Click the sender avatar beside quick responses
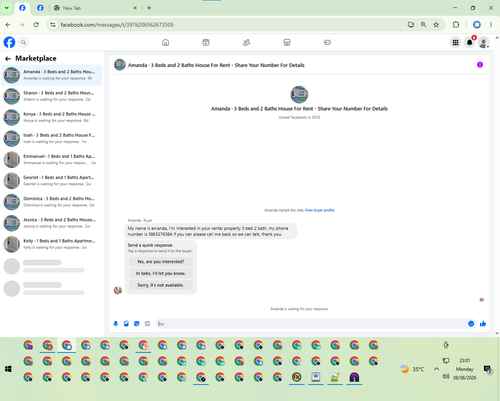This screenshot has width=500, height=401. click(118, 290)
